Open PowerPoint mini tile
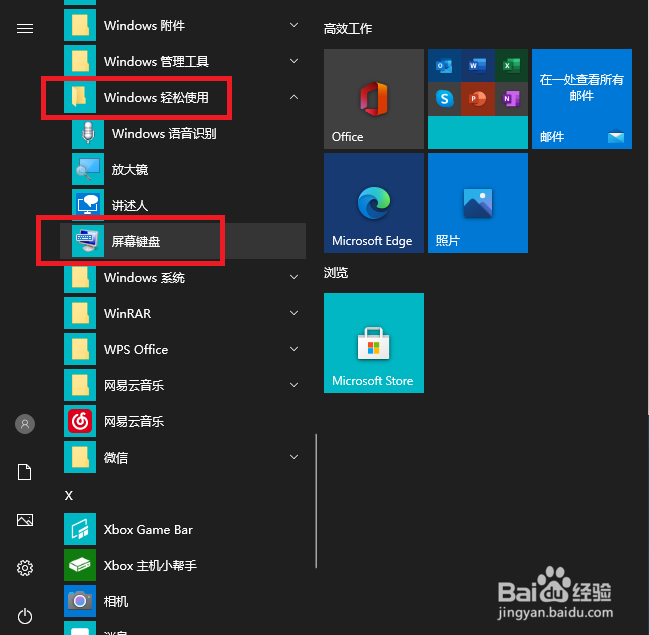This screenshot has width=649, height=635. [478, 99]
